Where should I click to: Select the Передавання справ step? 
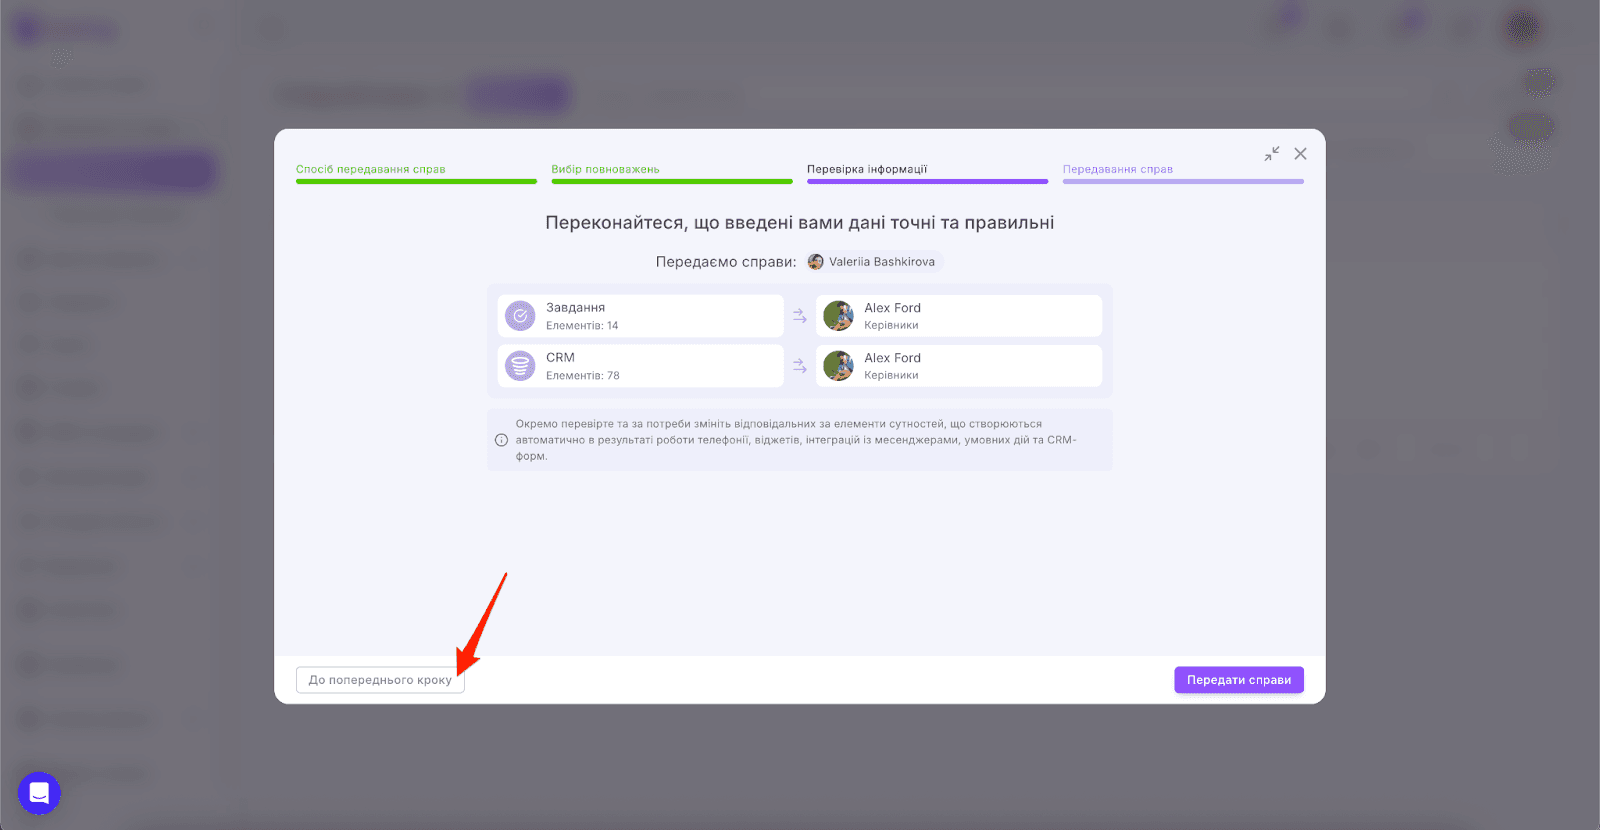coord(1118,169)
